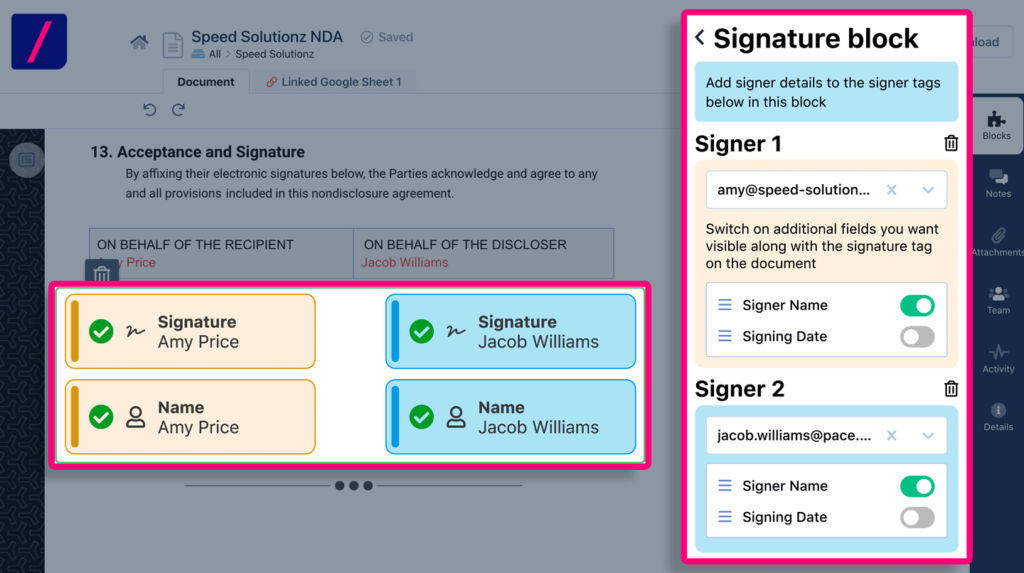
Task: Go to home icon
Action: click(x=139, y=42)
